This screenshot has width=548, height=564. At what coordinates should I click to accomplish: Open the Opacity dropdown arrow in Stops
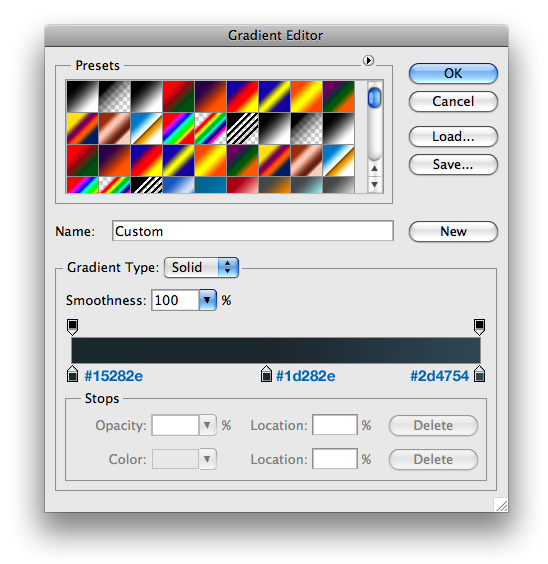coord(207,425)
